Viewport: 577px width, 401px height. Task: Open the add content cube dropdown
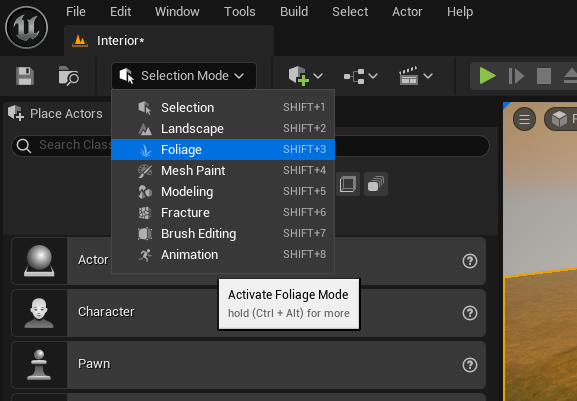point(305,76)
